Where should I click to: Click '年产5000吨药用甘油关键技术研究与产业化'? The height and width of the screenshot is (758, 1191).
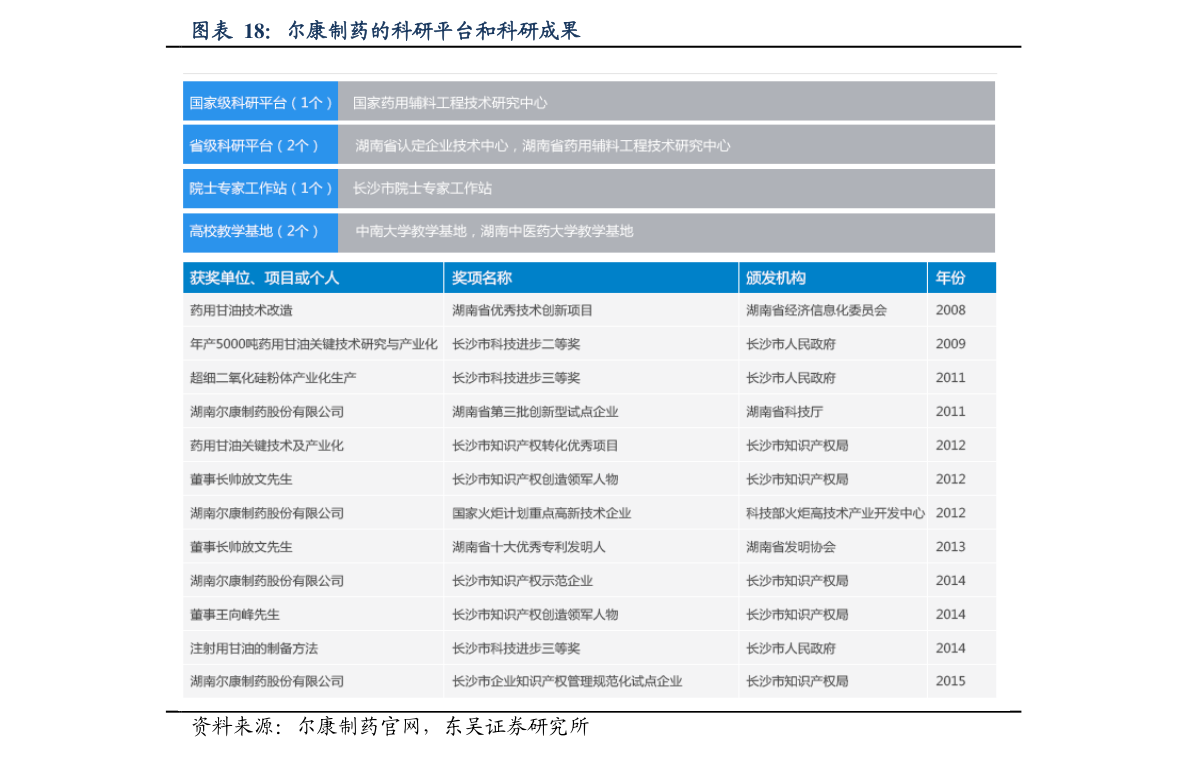[x=314, y=344]
